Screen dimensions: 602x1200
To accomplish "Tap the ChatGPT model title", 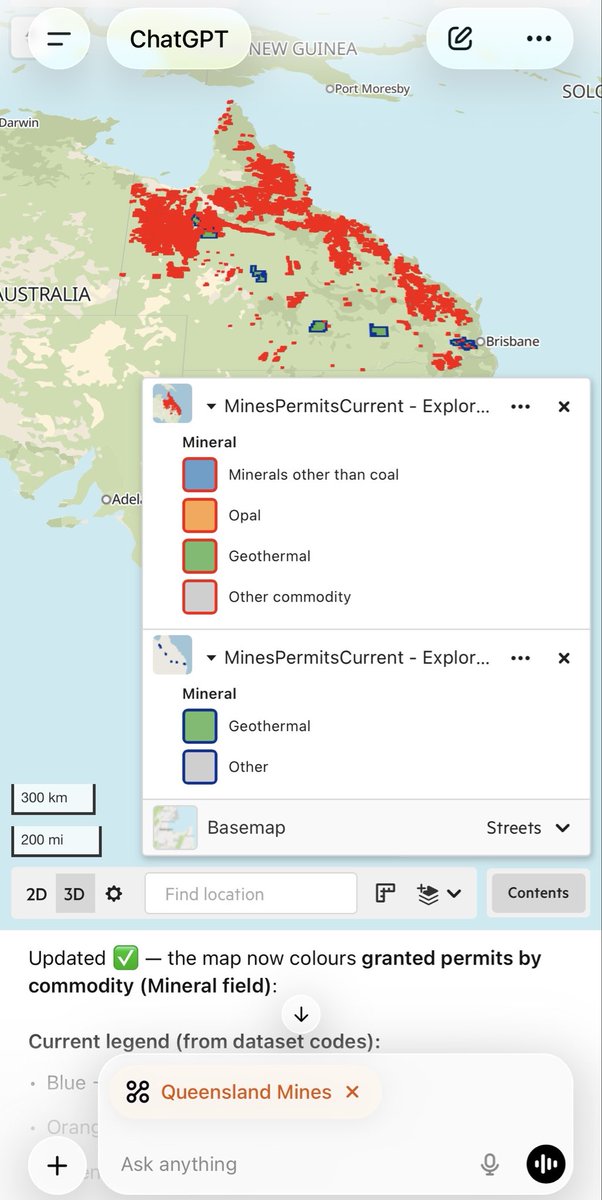I will click(179, 39).
